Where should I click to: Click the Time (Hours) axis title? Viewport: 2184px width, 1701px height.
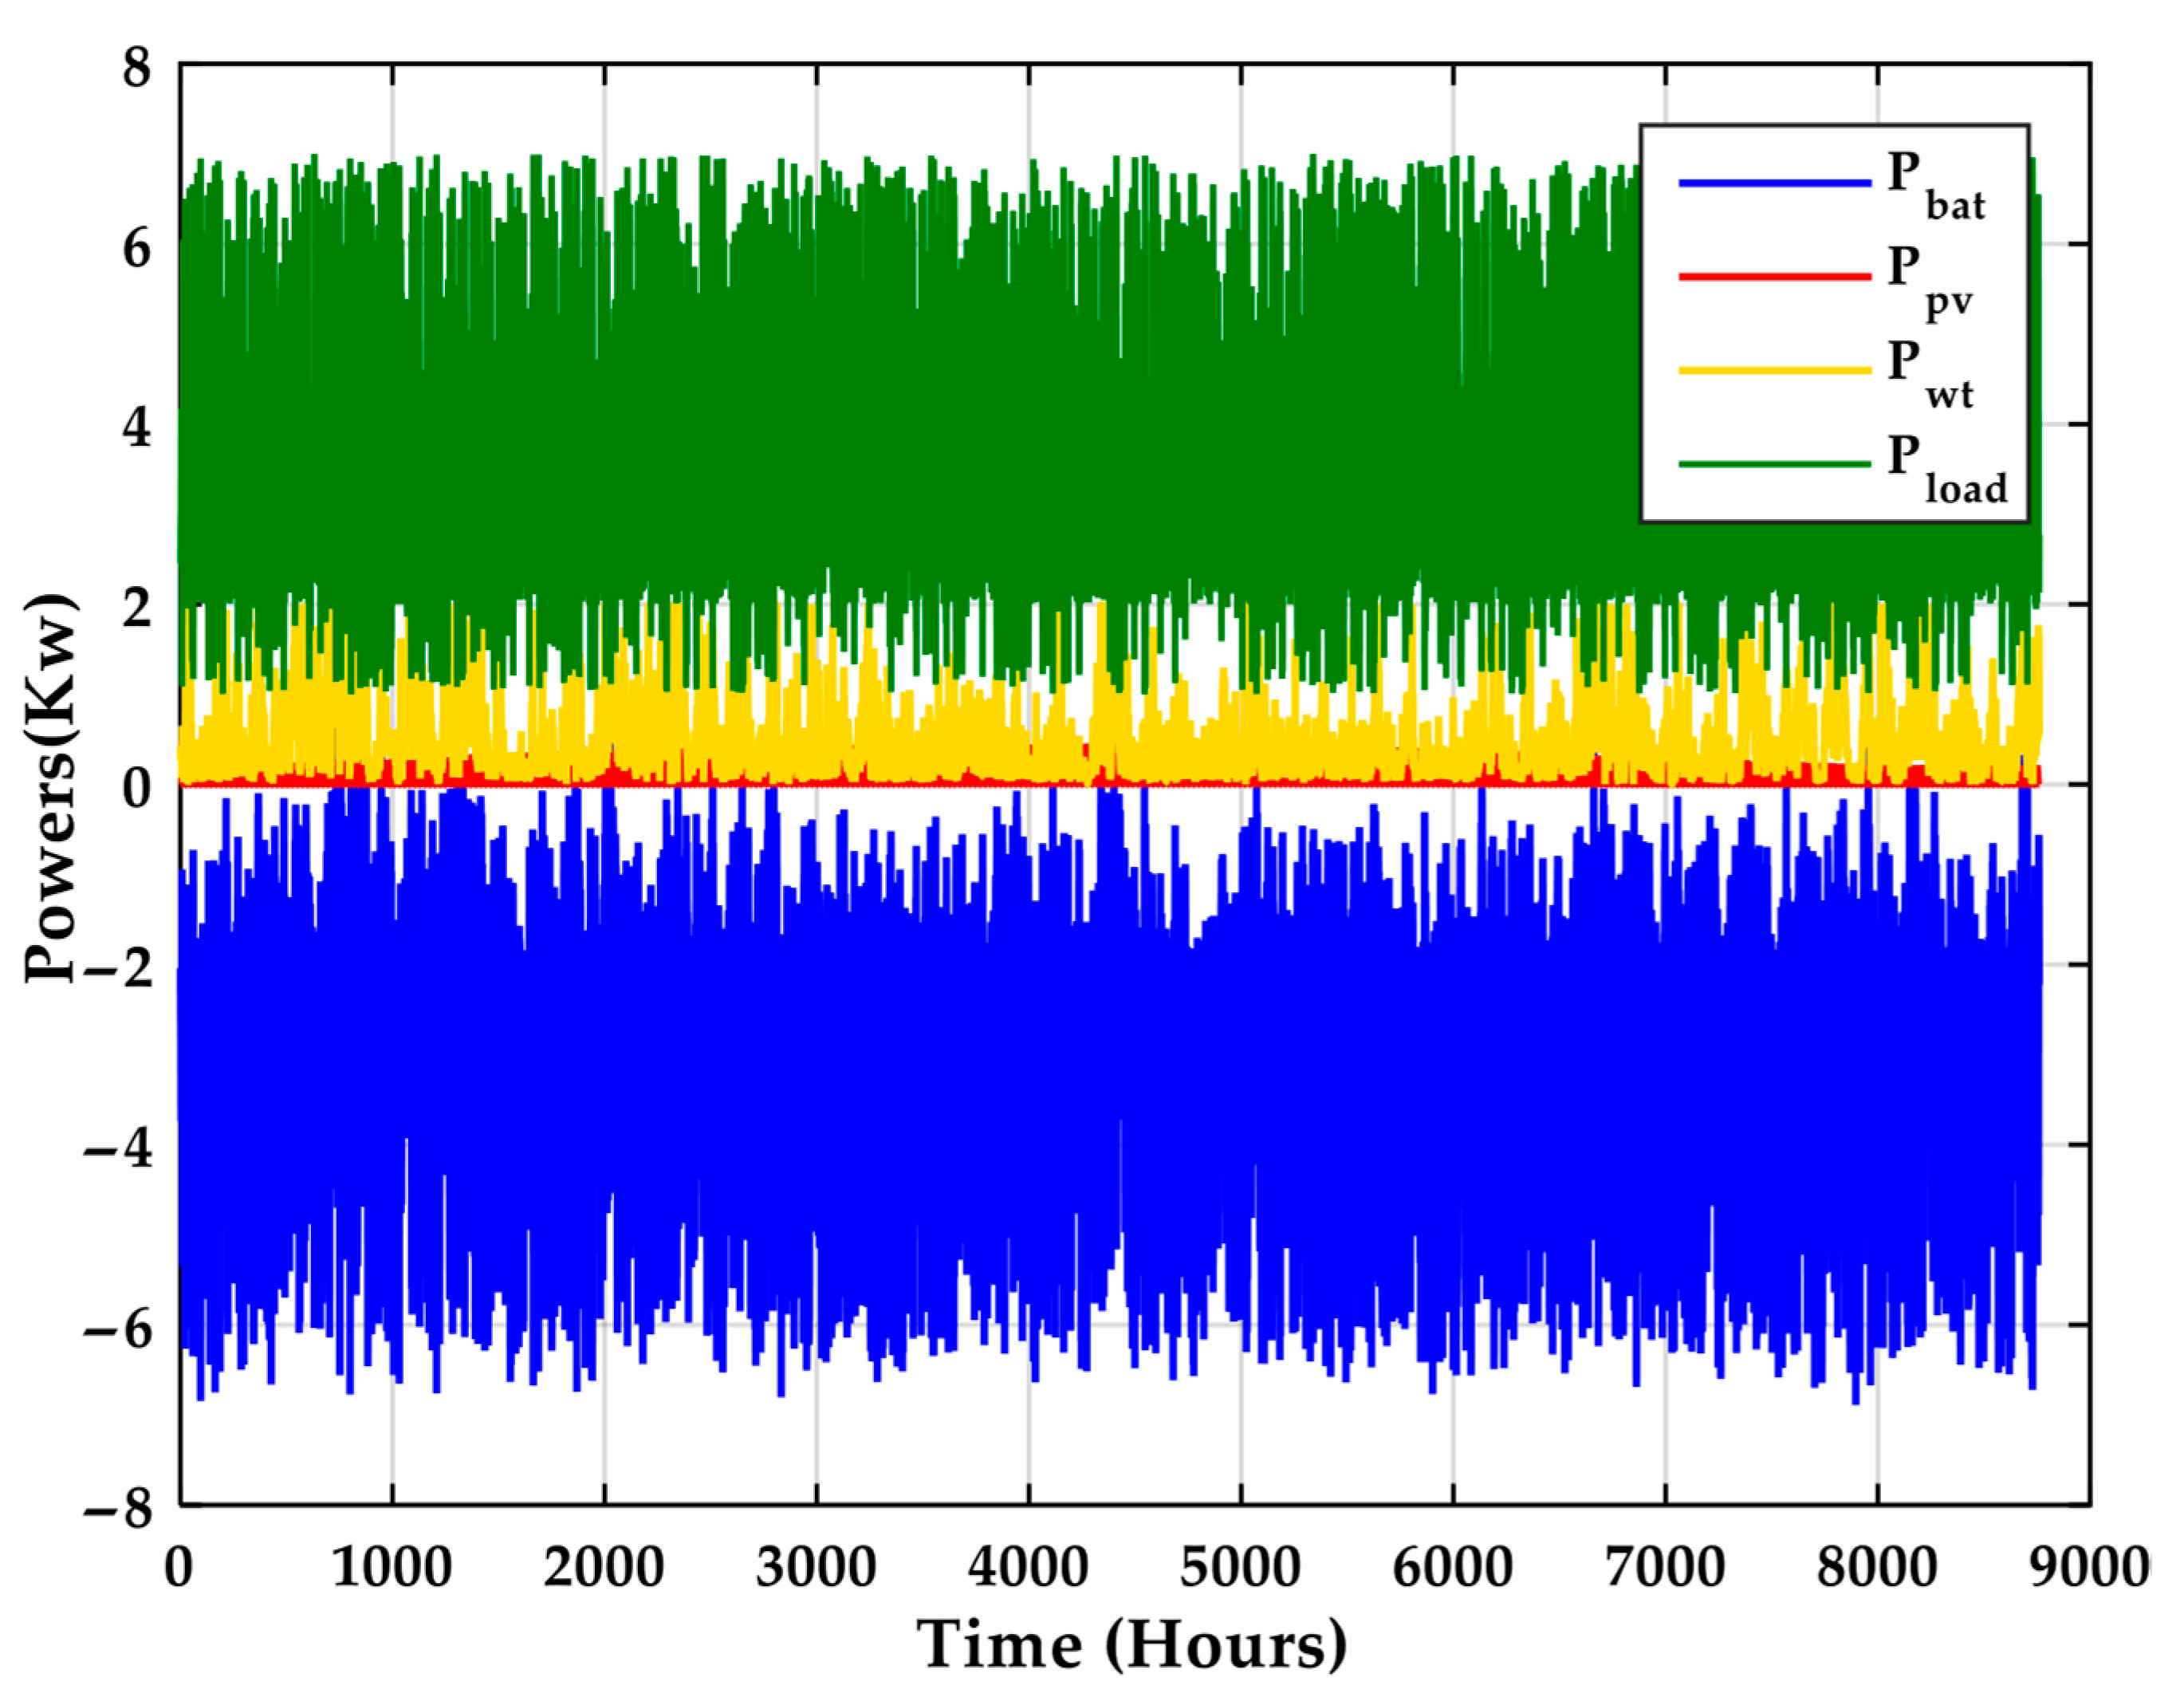tap(1132, 1646)
